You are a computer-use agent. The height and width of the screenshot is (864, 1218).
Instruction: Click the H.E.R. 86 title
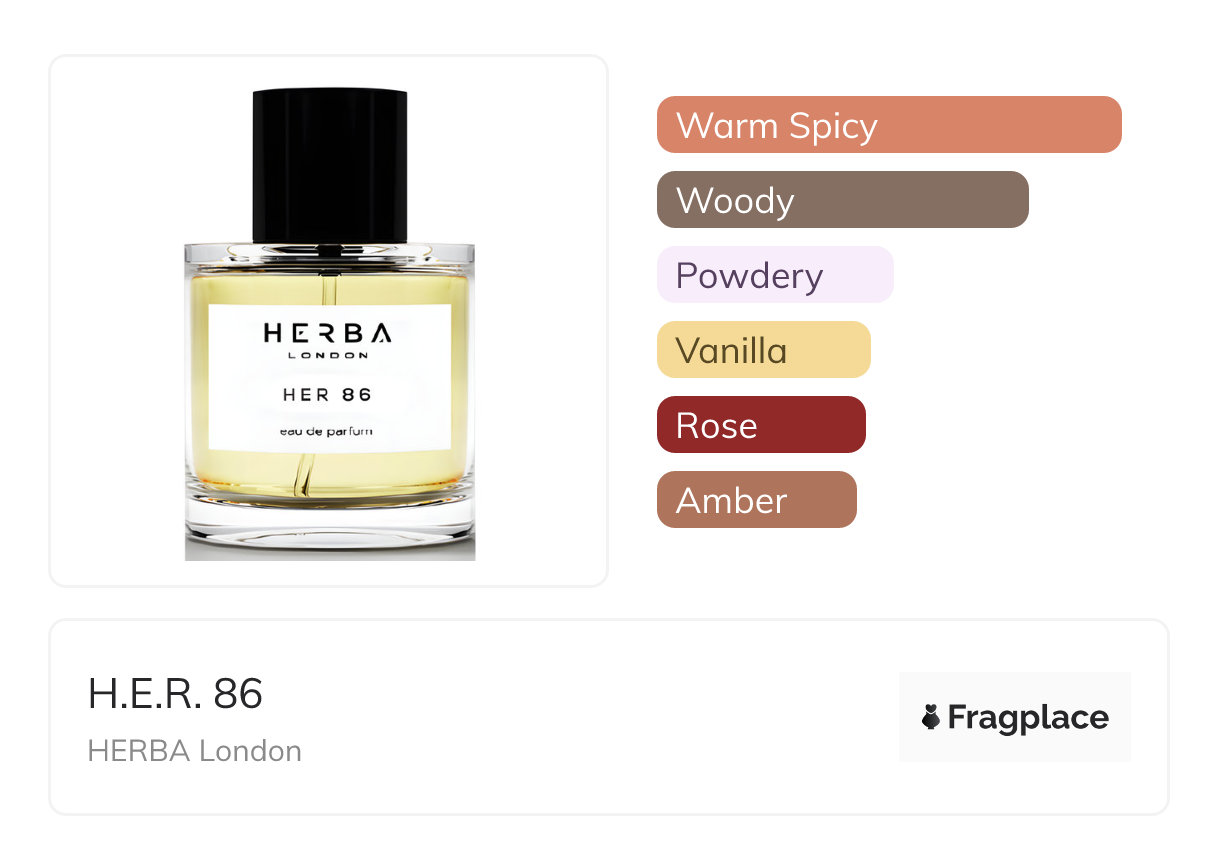(175, 694)
